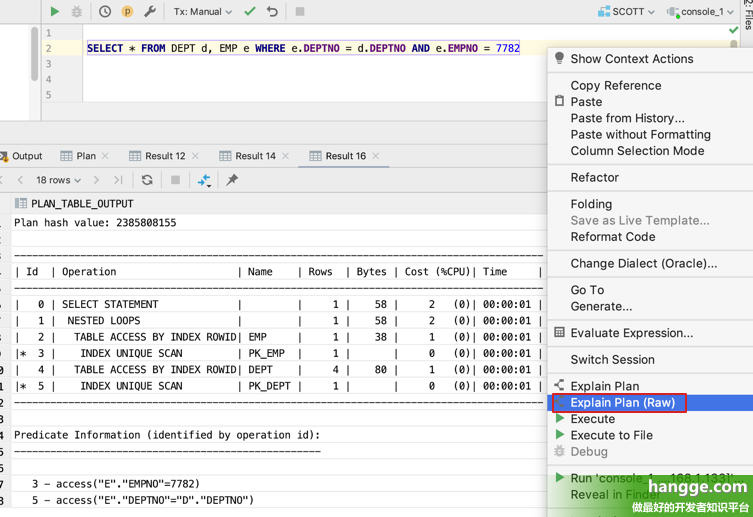
Task: Open Tx: Manual transaction mode dropdown
Action: tap(203, 12)
